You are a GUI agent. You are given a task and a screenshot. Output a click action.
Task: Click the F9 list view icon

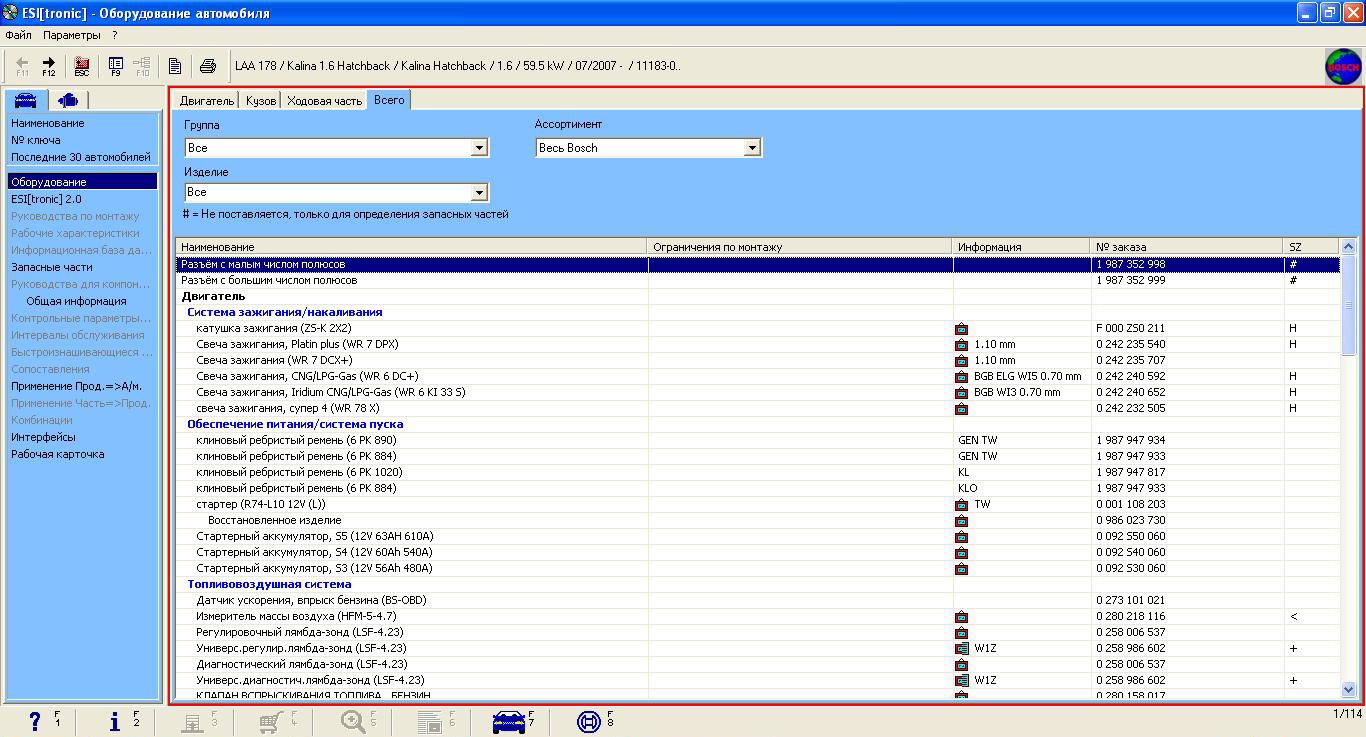pos(115,66)
